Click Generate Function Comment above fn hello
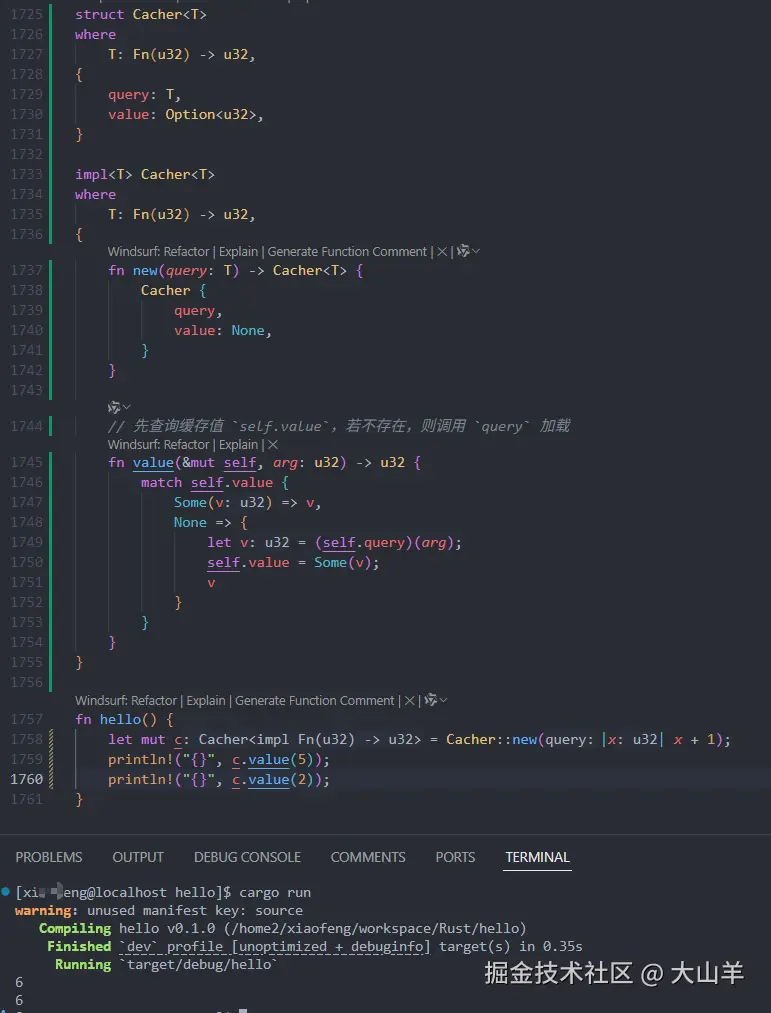 tap(315, 701)
